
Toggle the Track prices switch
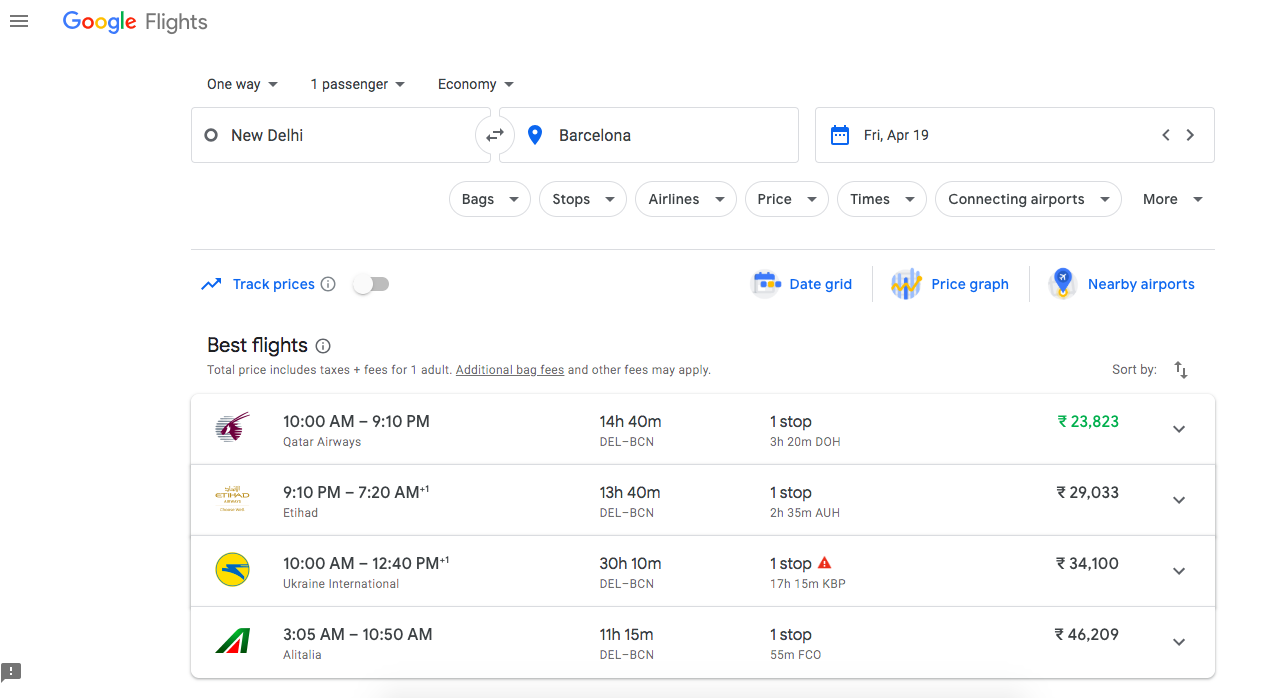371,284
